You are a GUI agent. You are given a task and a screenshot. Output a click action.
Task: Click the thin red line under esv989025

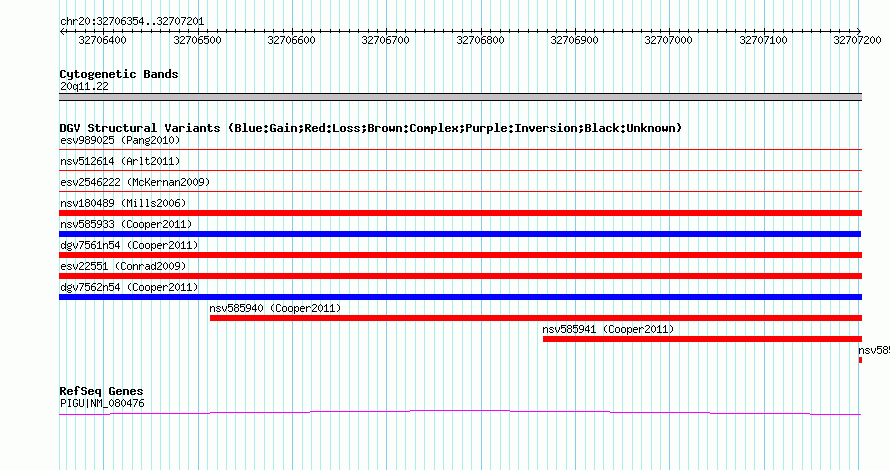(x=460, y=149)
